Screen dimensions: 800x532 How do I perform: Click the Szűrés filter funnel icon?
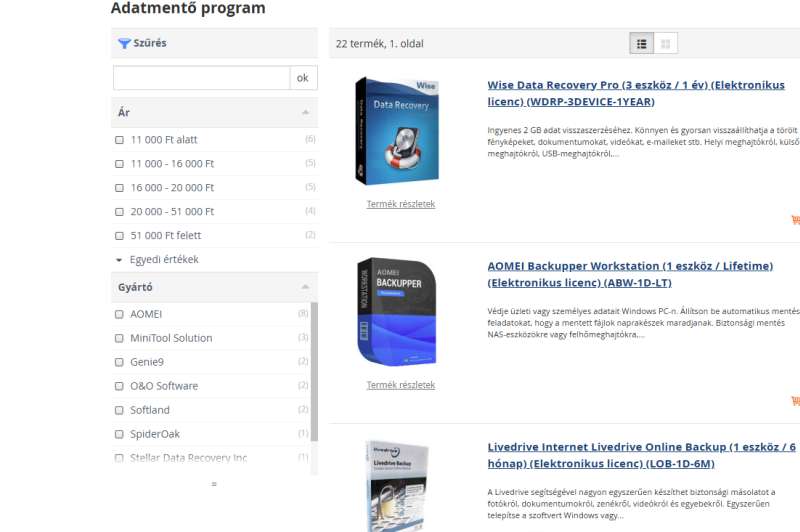tap(124, 44)
